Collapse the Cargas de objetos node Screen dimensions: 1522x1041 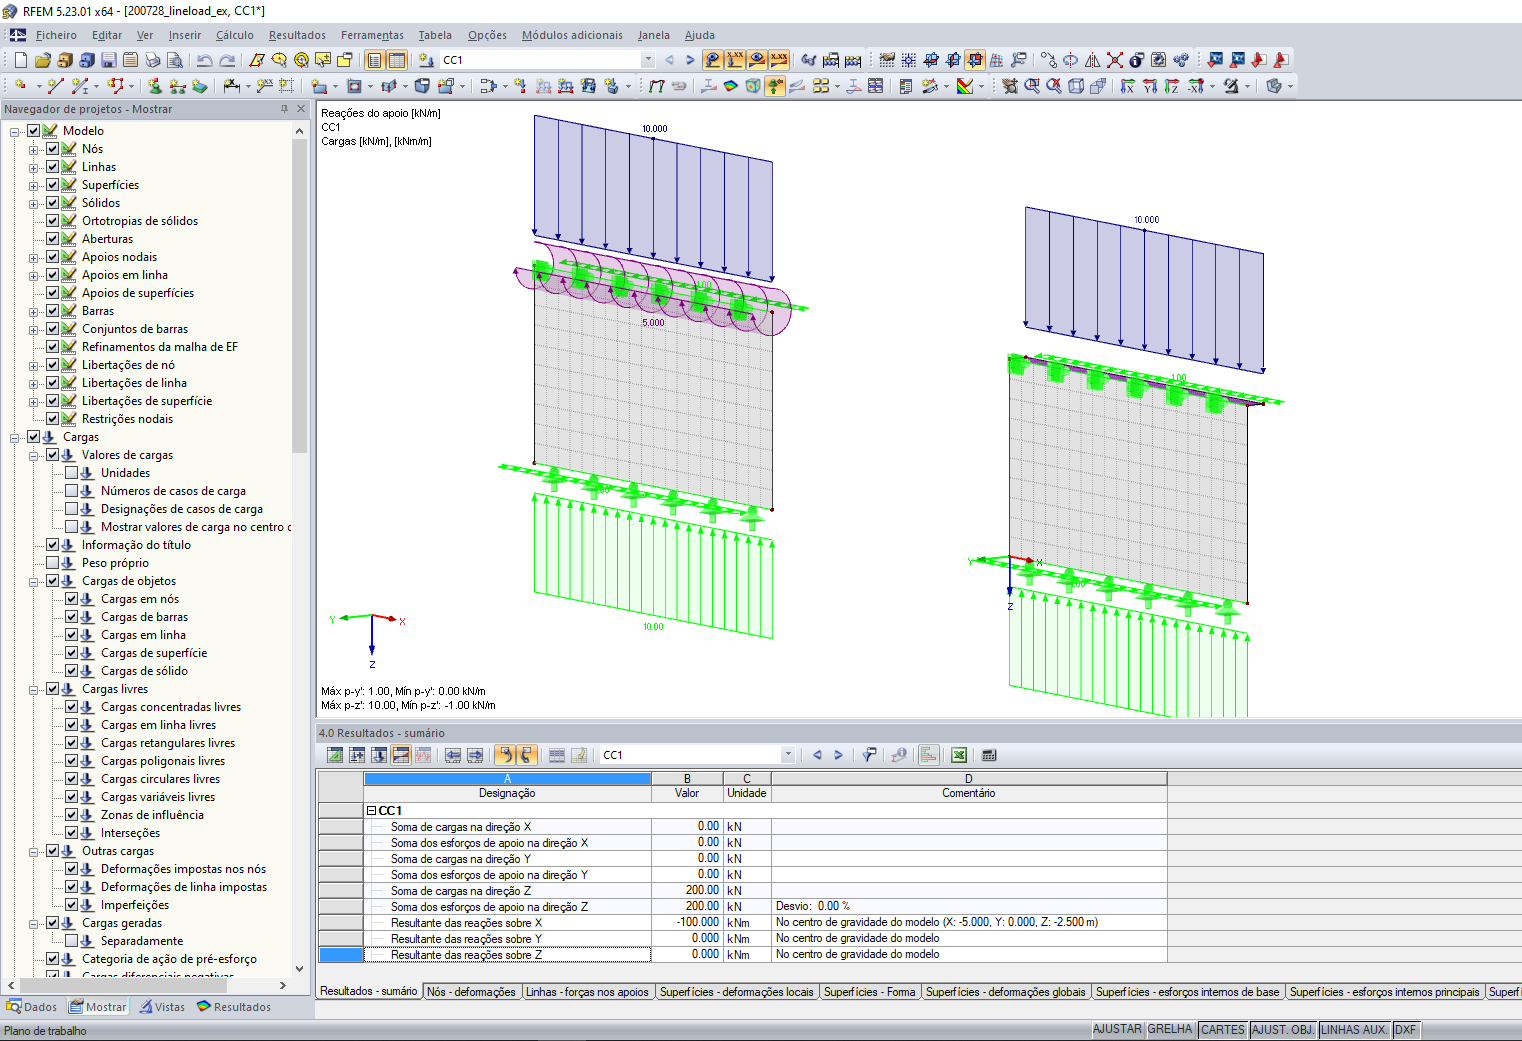pyautogui.click(x=34, y=581)
